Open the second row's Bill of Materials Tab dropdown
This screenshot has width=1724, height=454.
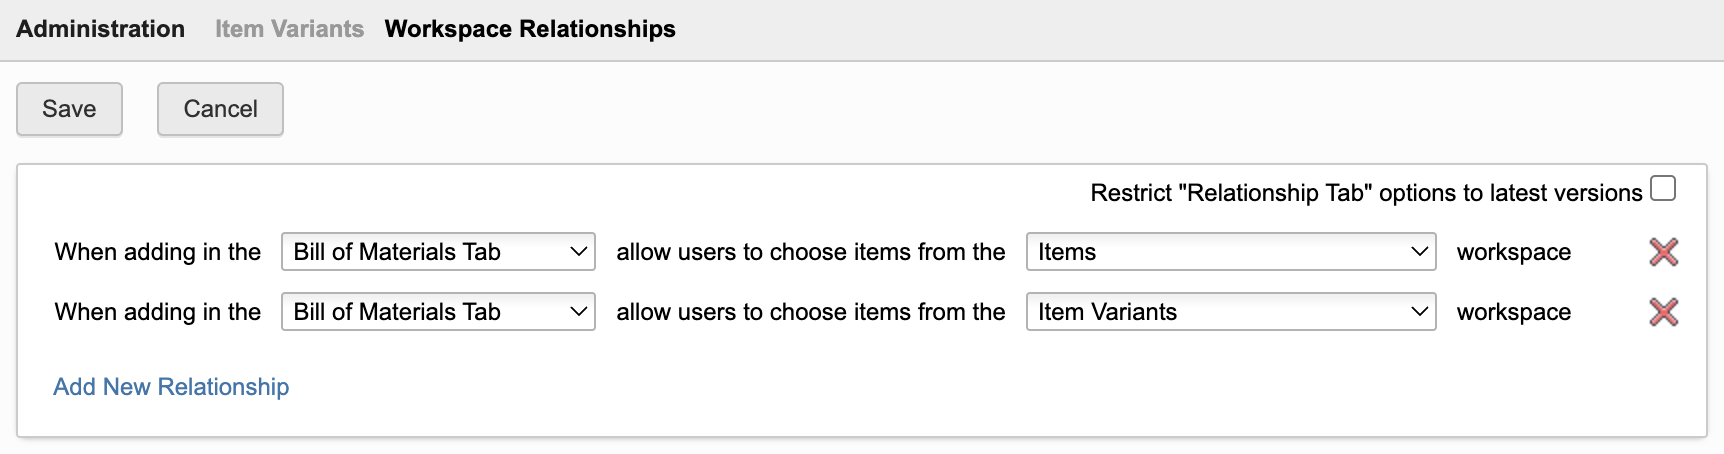tap(438, 312)
